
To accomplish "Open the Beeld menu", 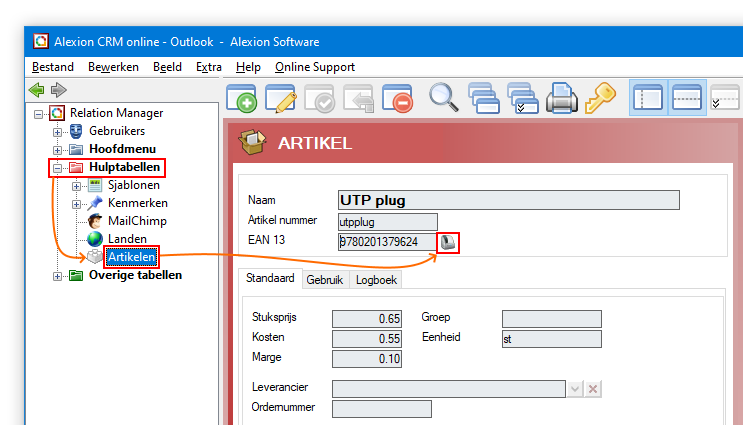I will 167,67.
